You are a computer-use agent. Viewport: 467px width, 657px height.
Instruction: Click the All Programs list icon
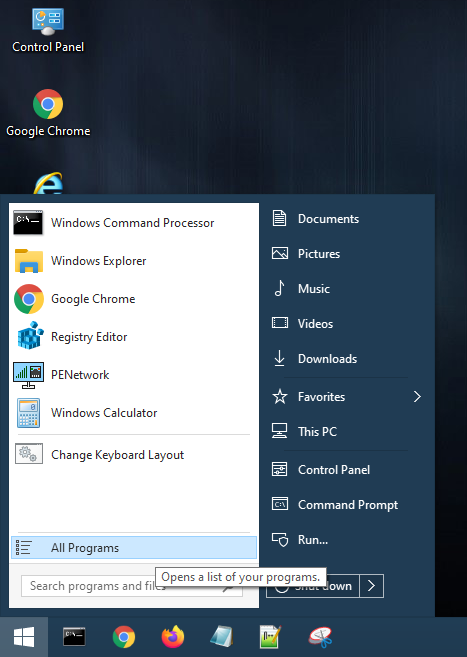pos(23,548)
